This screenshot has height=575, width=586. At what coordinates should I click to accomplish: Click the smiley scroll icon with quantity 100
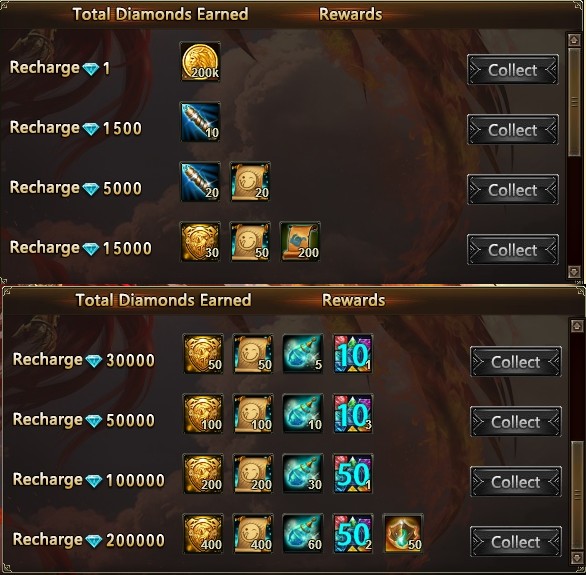click(253, 414)
